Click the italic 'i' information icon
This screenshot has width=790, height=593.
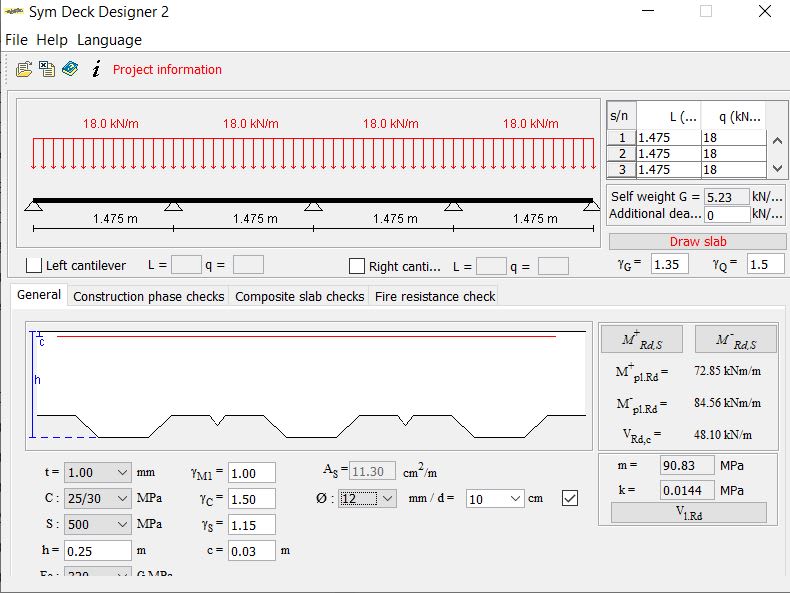click(96, 69)
